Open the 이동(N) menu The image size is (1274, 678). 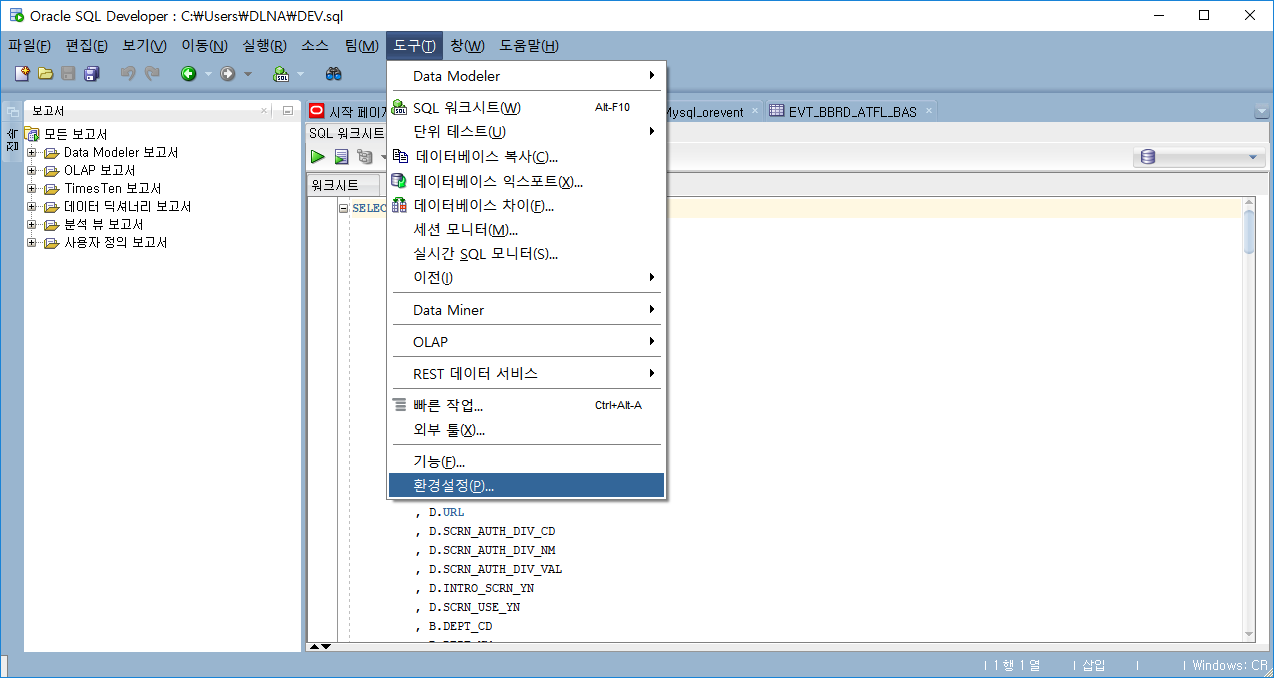204,46
